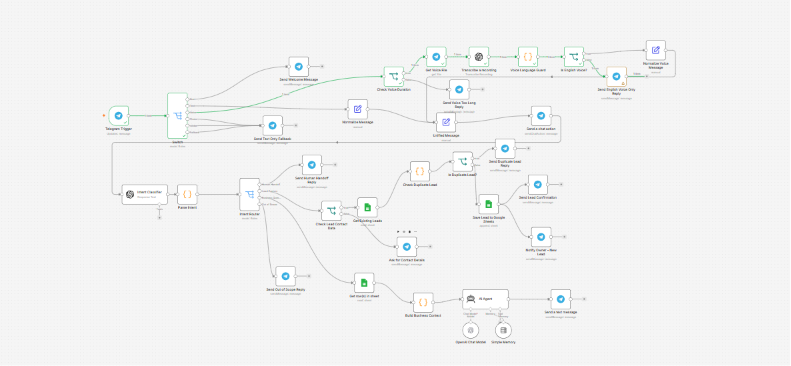The image size is (791, 366).
Task: Select the OpenAI Chat Model sub-node
Action: pos(472,330)
